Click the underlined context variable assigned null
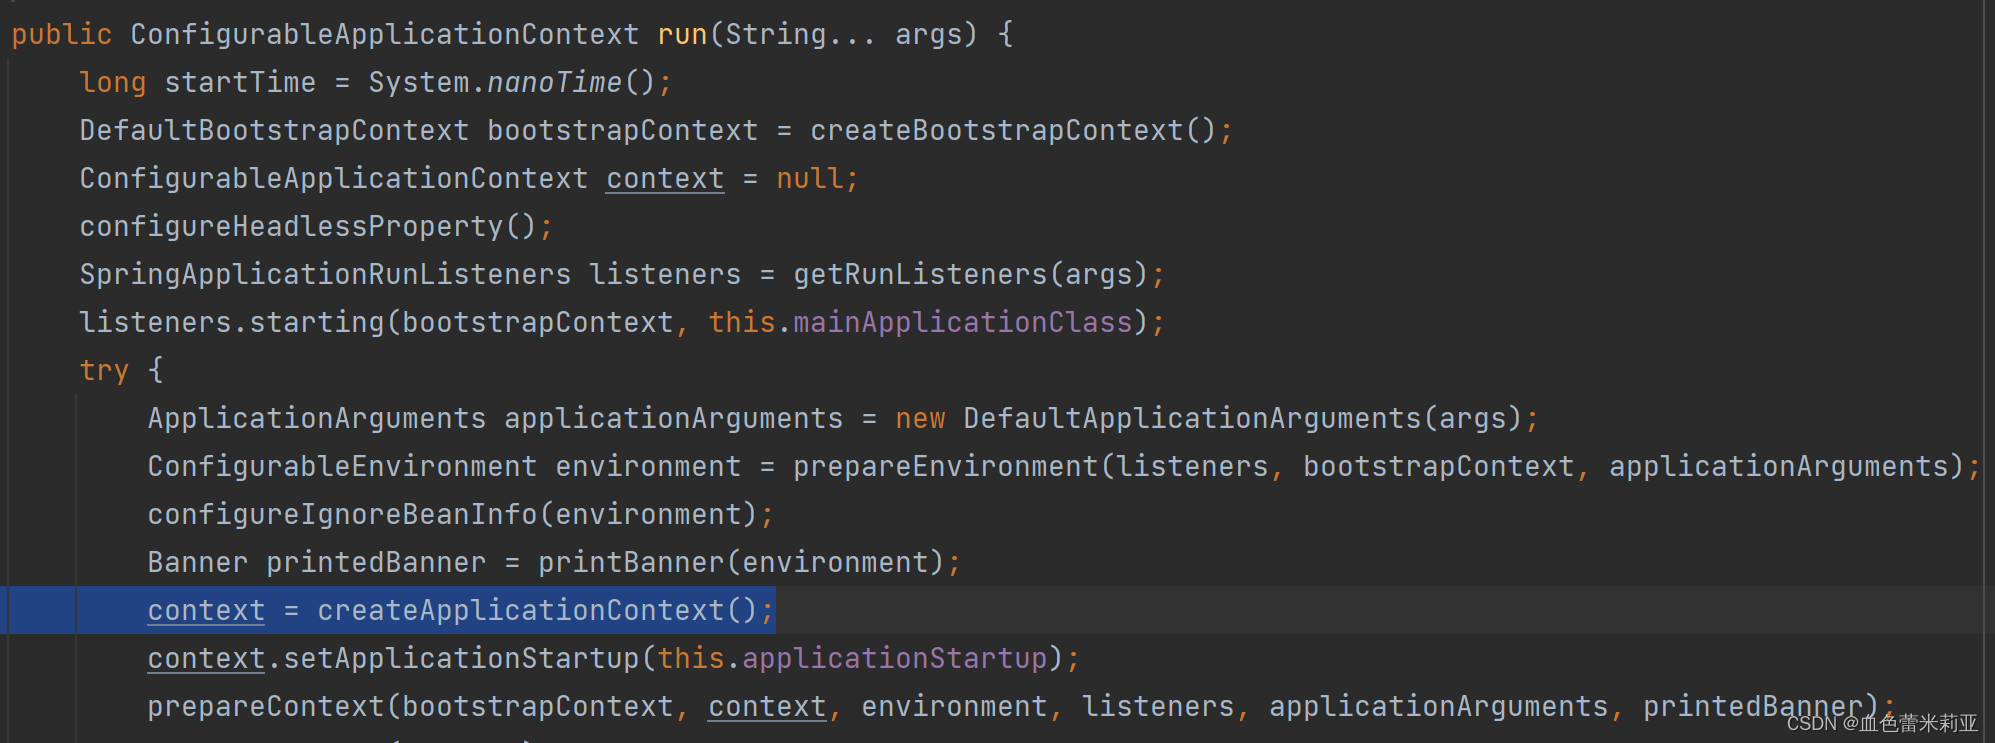Viewport: 1995px width, 743px height. 665,178
